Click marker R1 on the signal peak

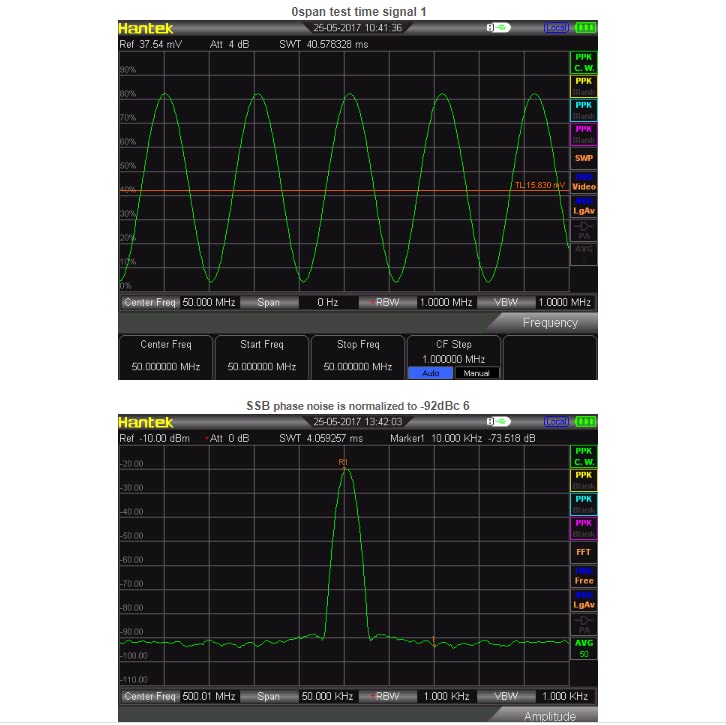point(343,463)
